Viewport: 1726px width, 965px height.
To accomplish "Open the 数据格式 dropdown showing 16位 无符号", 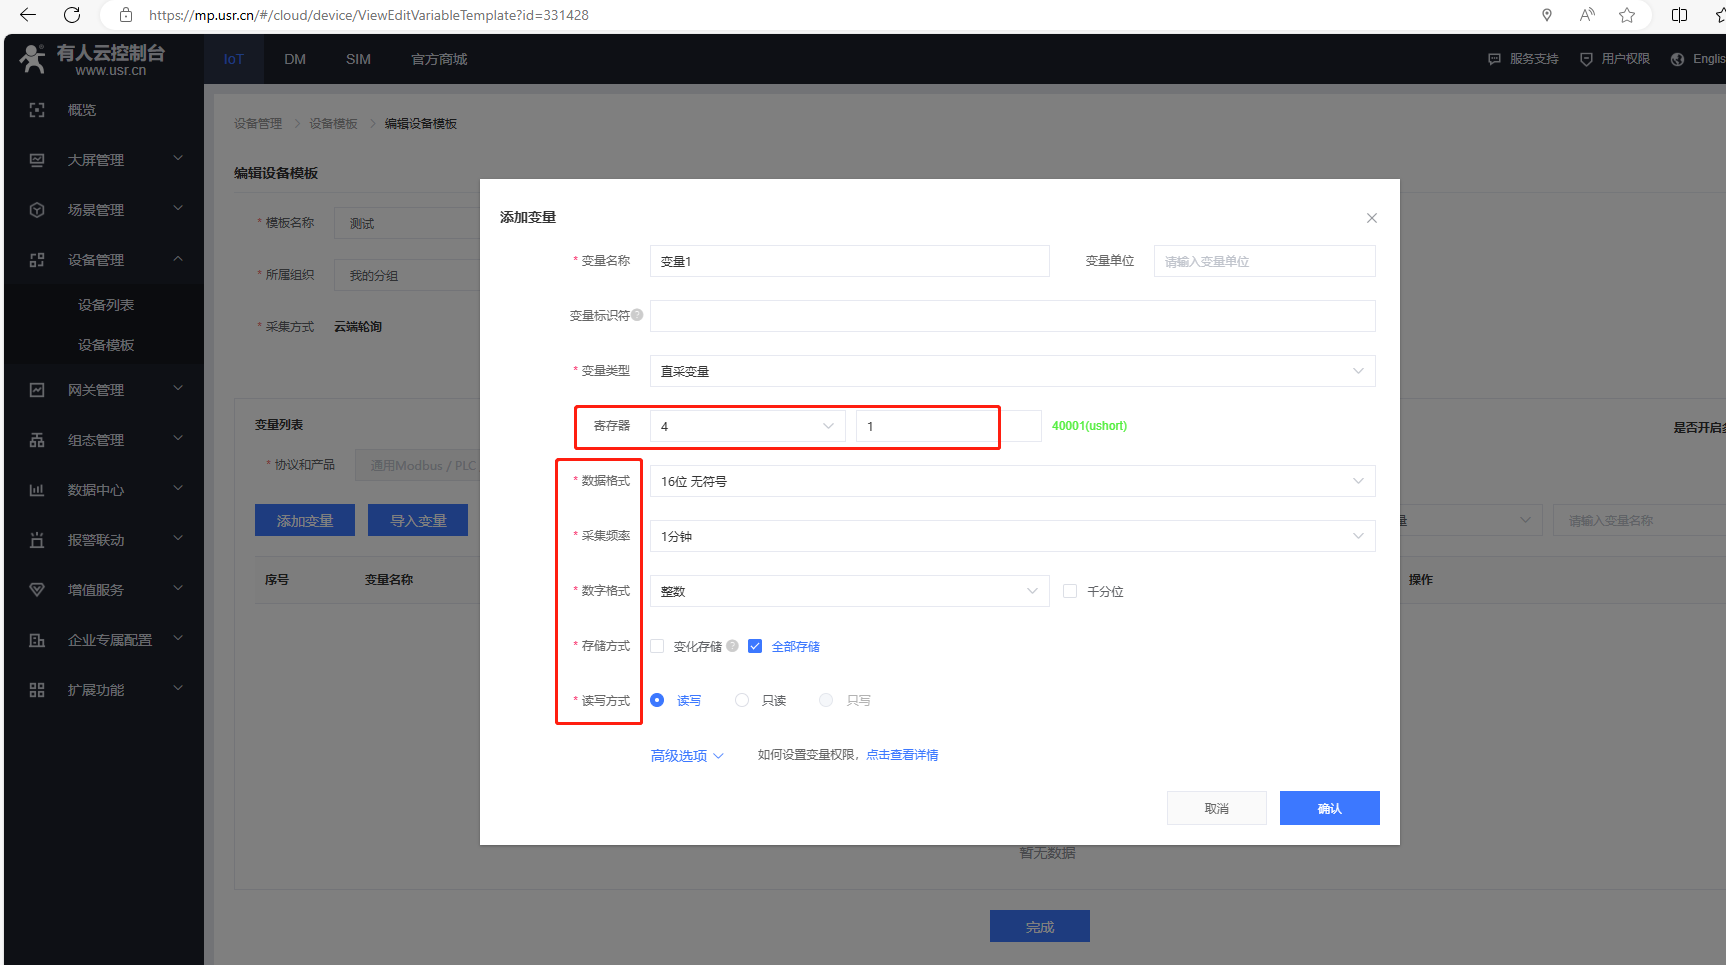I will pos(1012,481).
